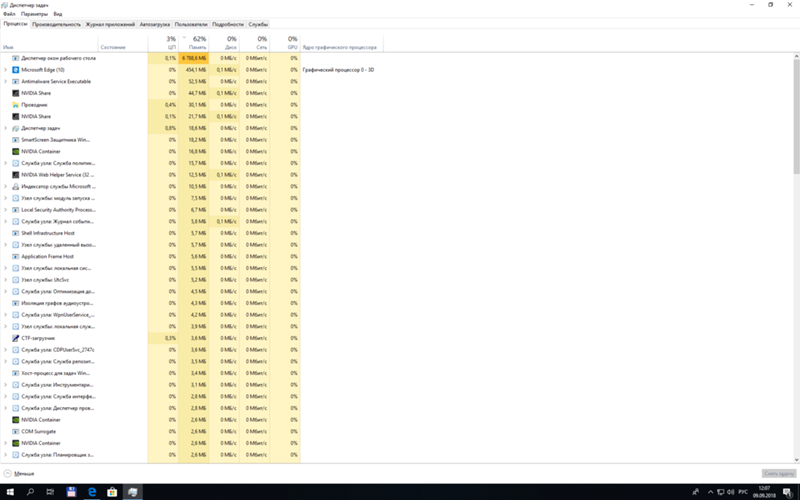Switch to the Производительность tab
800x500 pixels.
[56, 24]
